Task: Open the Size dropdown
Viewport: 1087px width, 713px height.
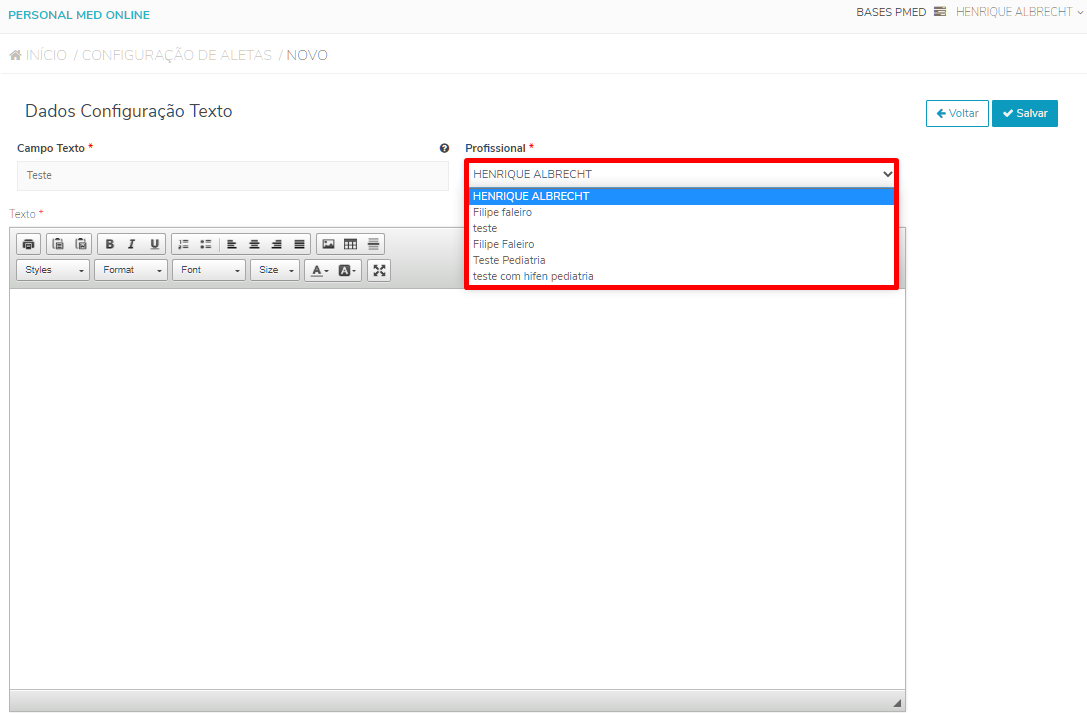Action: (x=275, y=270)
